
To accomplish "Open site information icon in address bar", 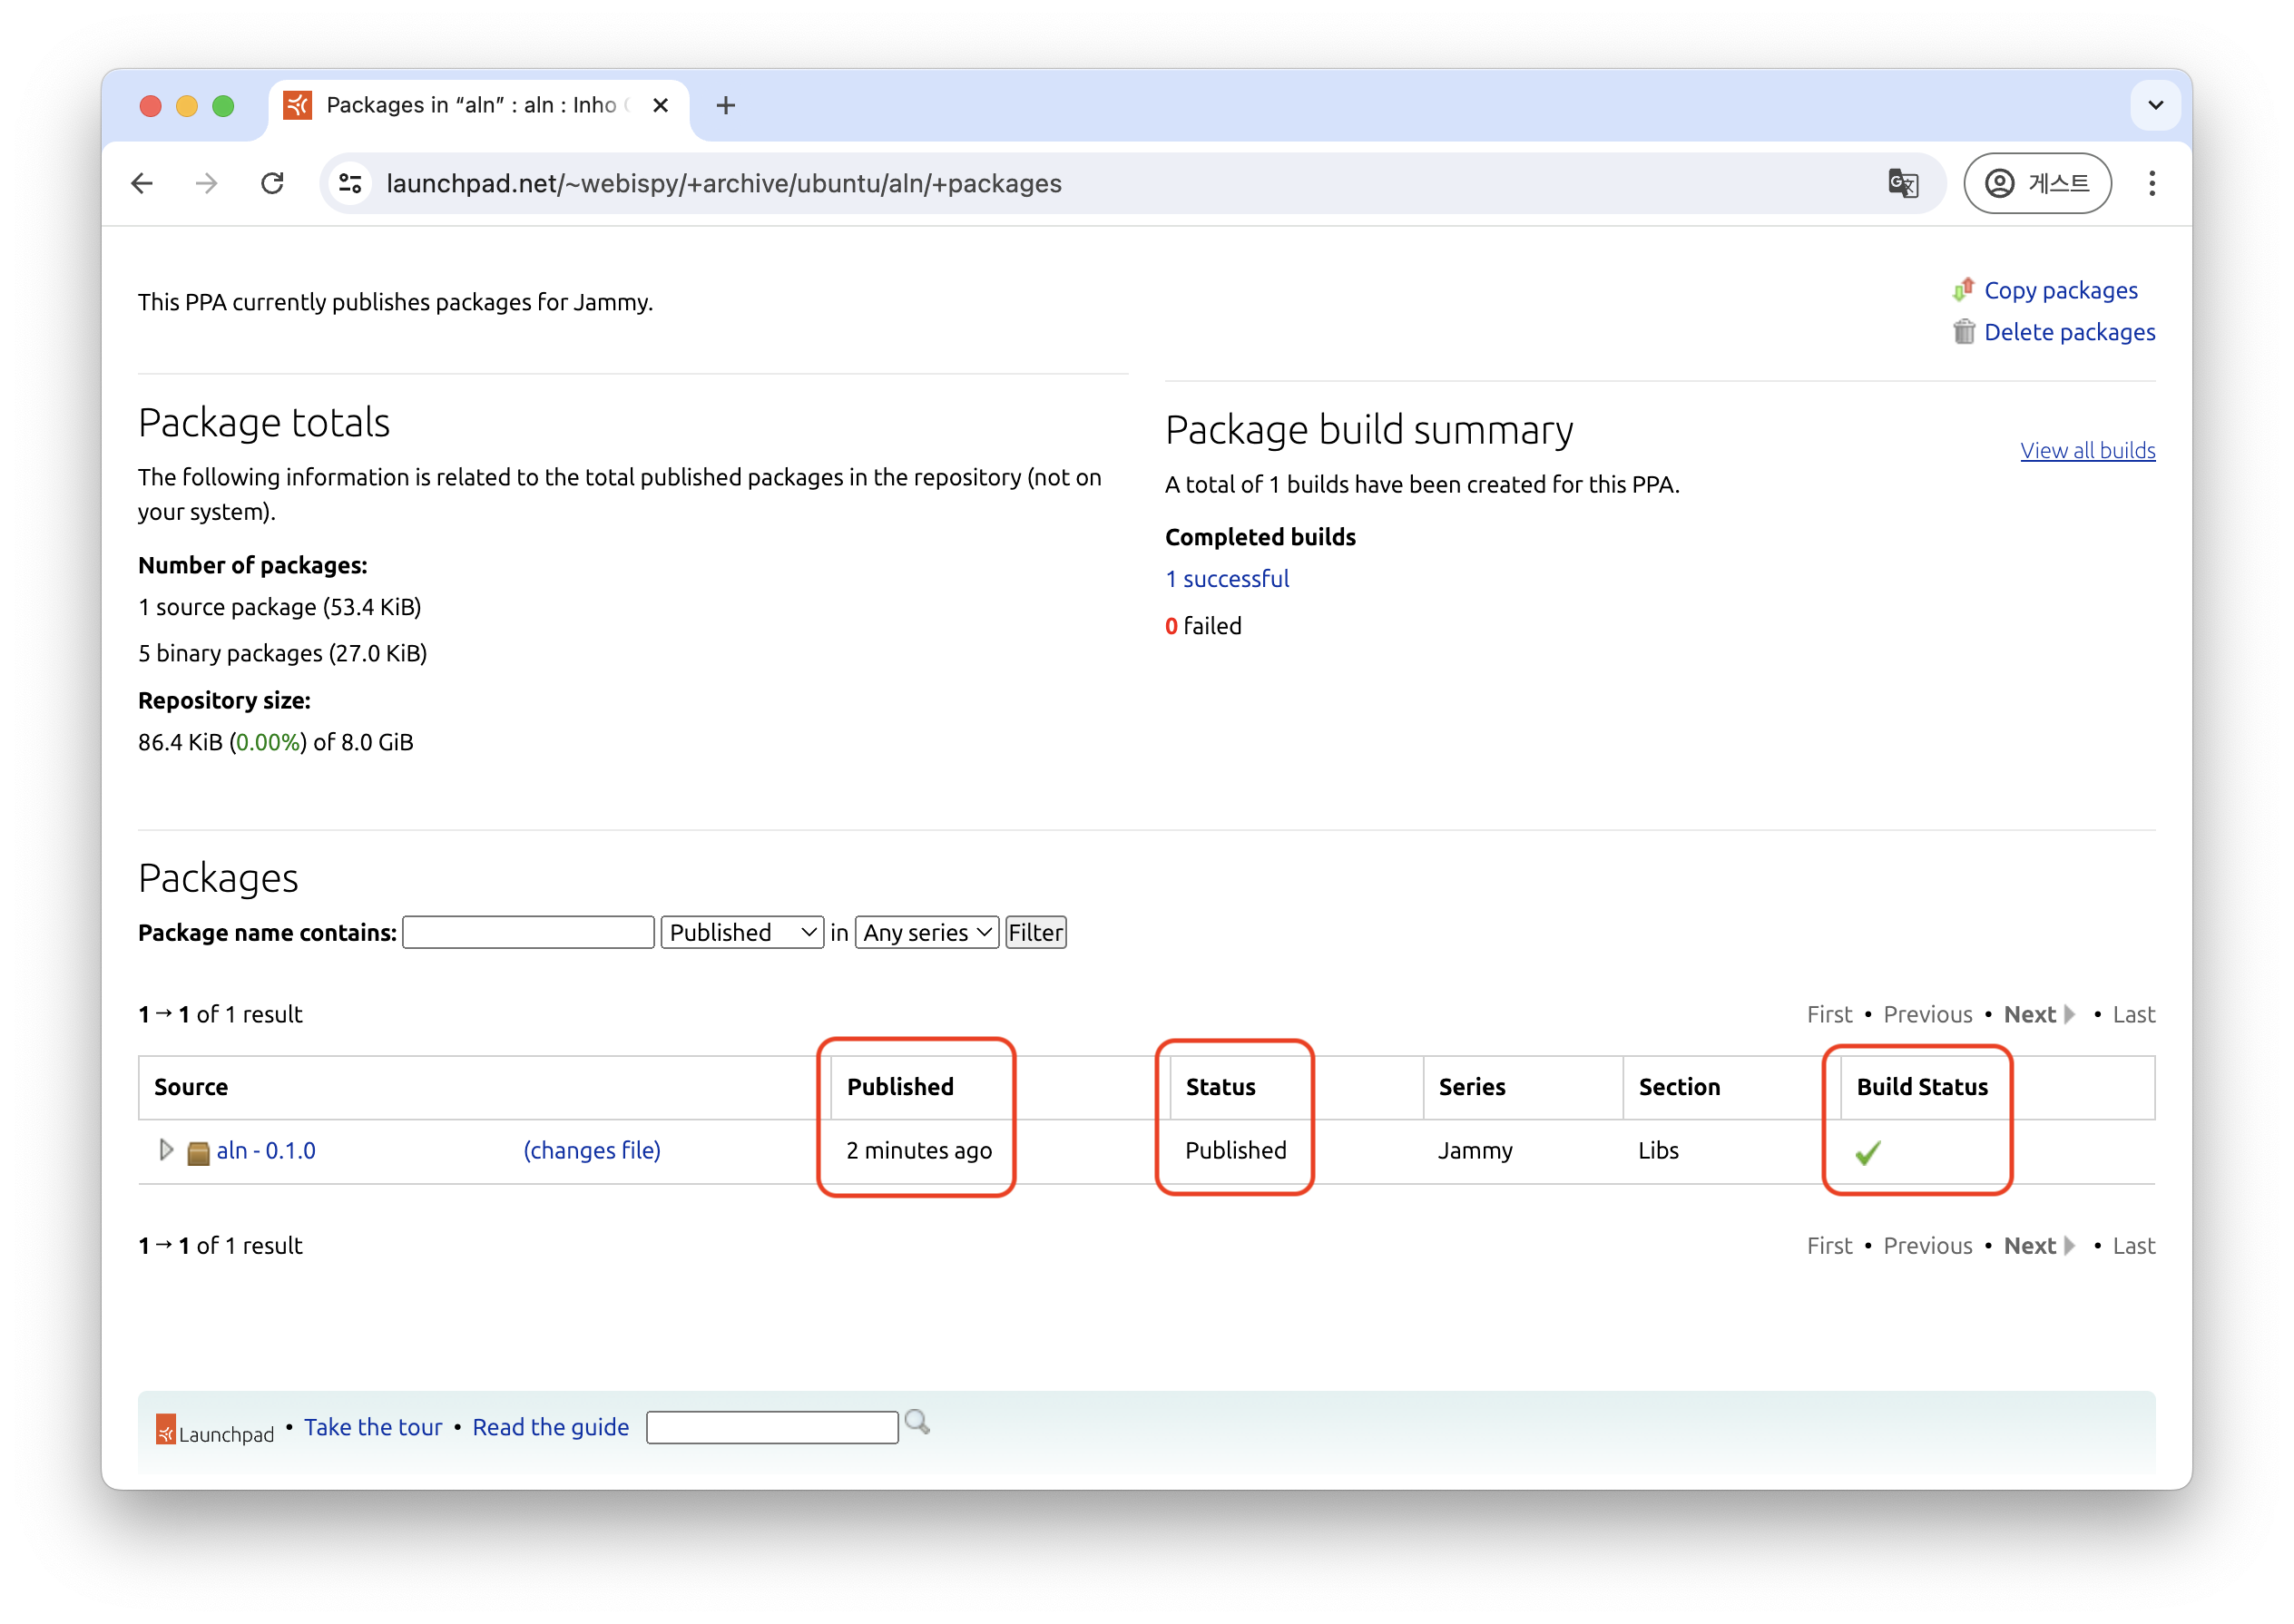I will click(x=350, y=184).
